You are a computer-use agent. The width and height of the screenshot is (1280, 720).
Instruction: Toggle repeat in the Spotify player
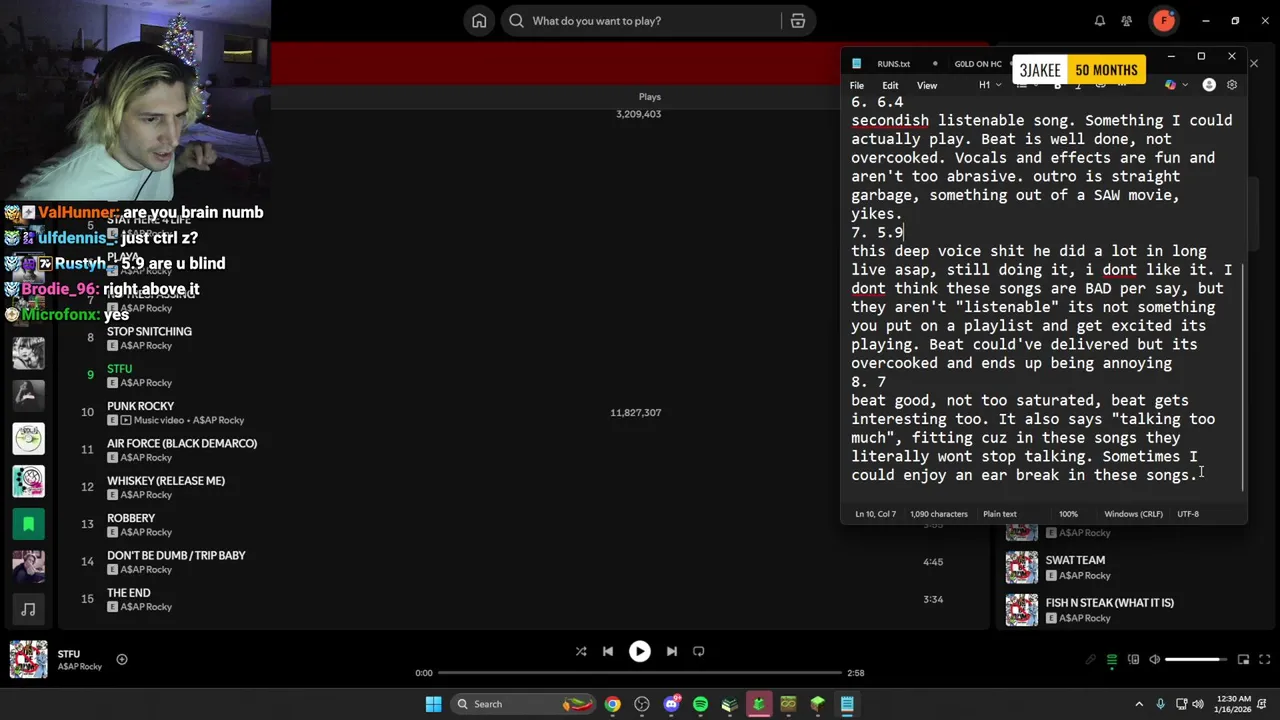(699, 651)
